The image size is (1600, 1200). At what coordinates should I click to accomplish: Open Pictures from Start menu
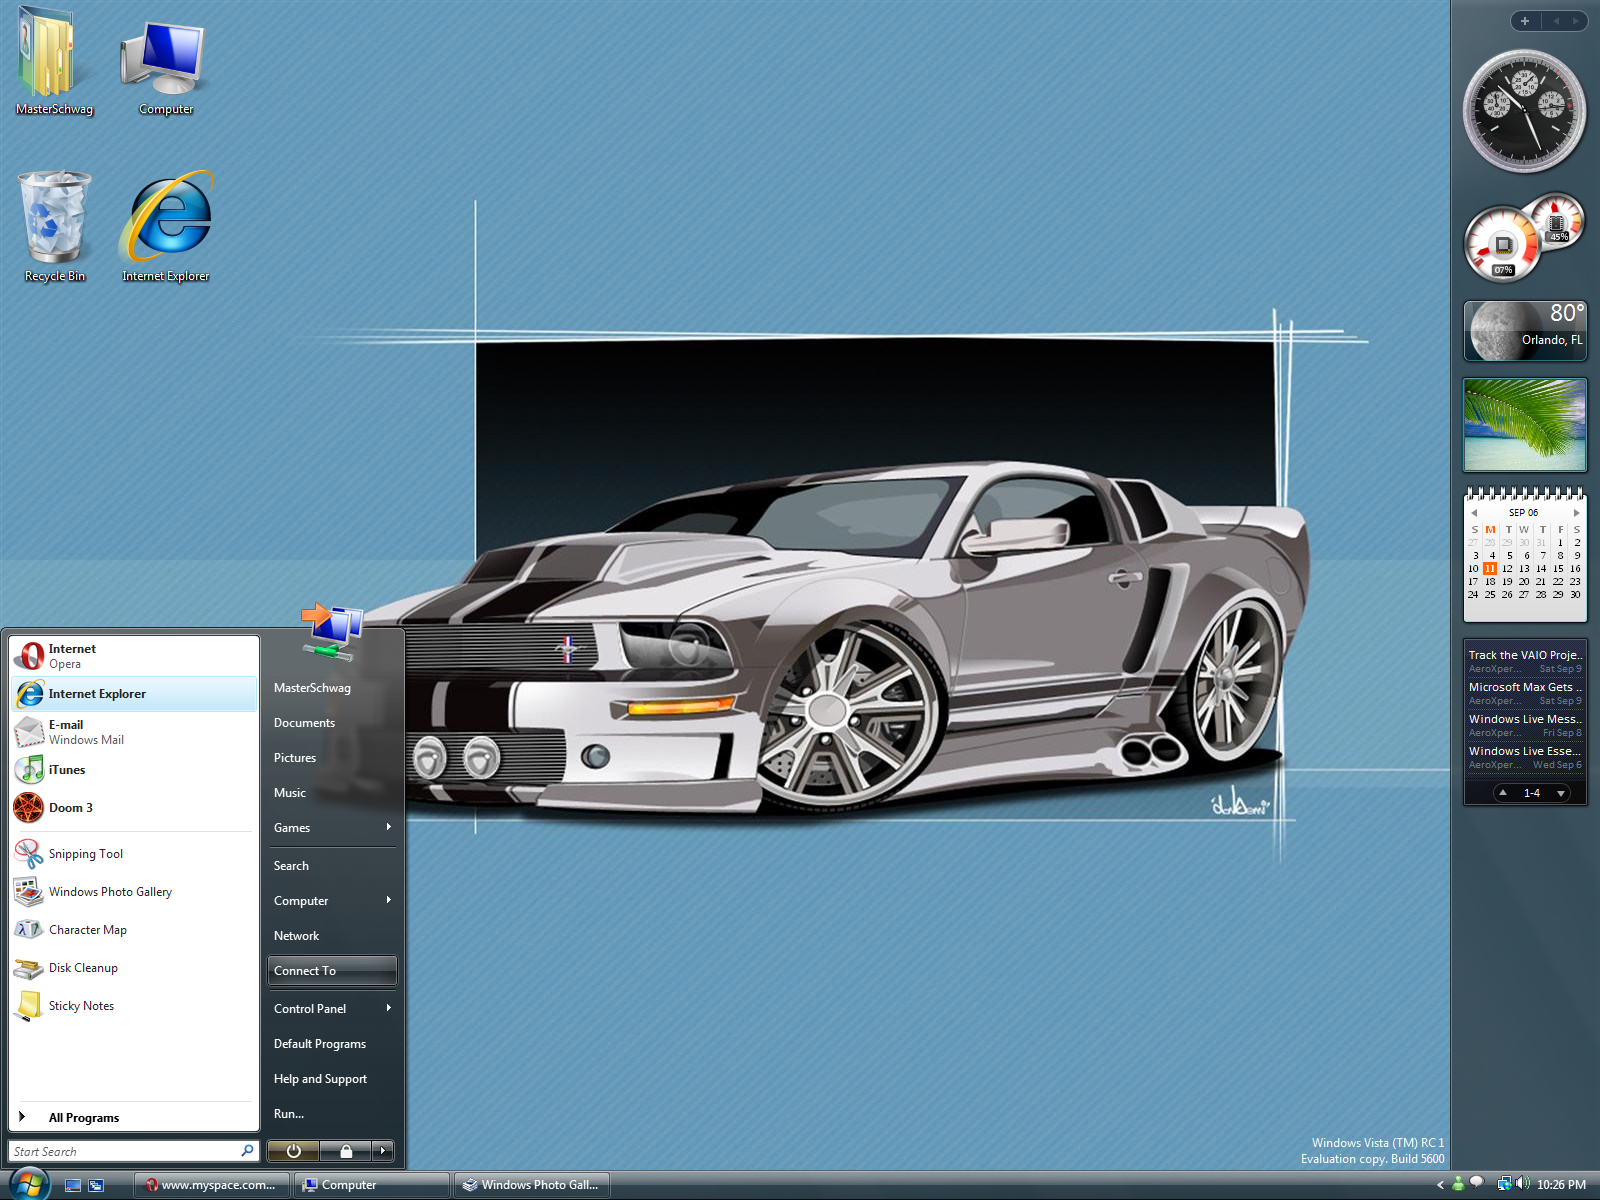pos(332,758)
